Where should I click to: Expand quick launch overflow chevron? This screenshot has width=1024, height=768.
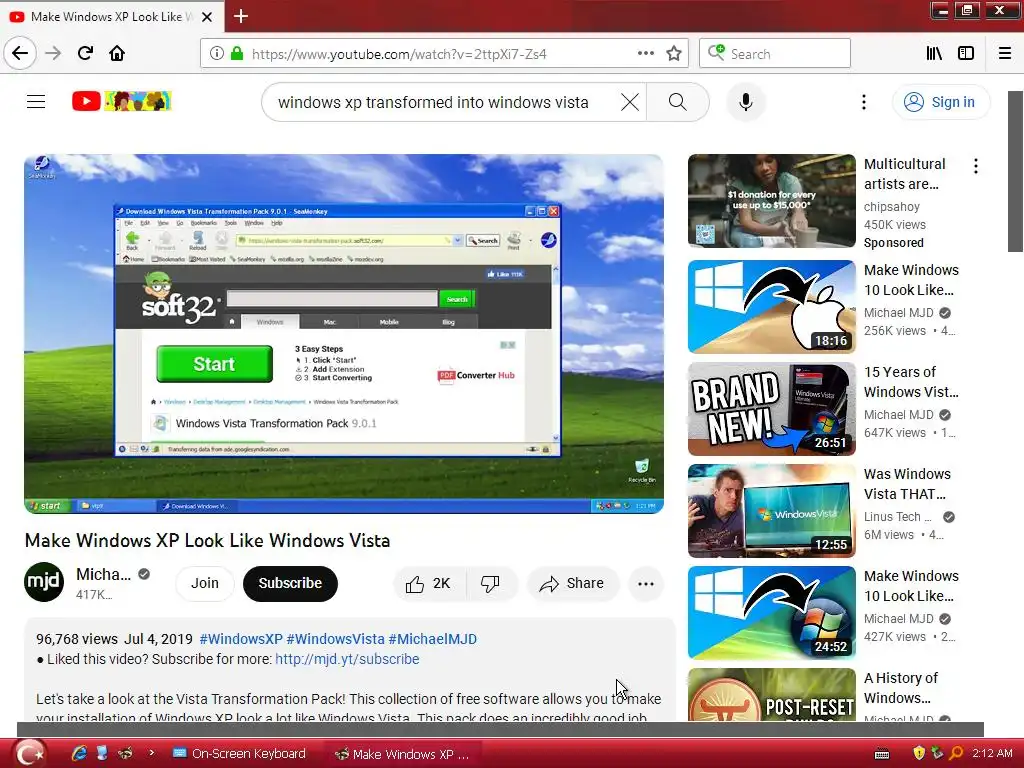(152, 753)
